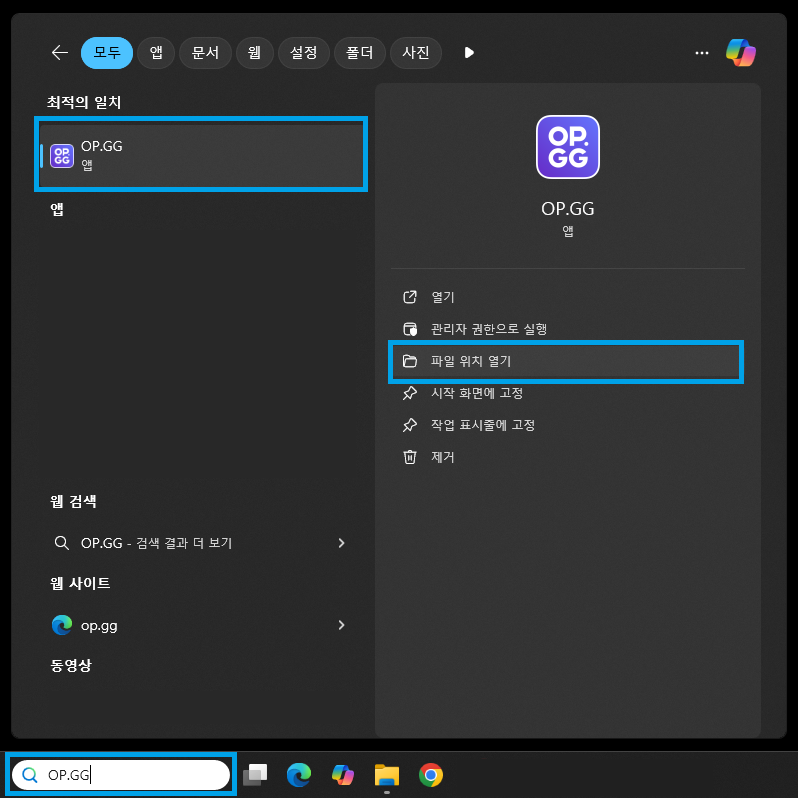
Task: Select 시작 화면에 고정
Action: pos(567,393)
